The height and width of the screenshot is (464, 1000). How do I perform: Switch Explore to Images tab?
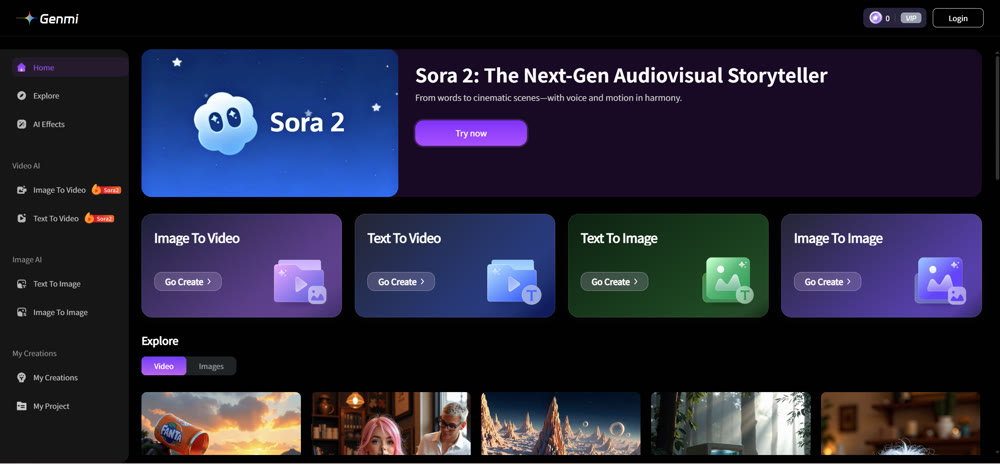pyautogui.click(x=211, y=366)
